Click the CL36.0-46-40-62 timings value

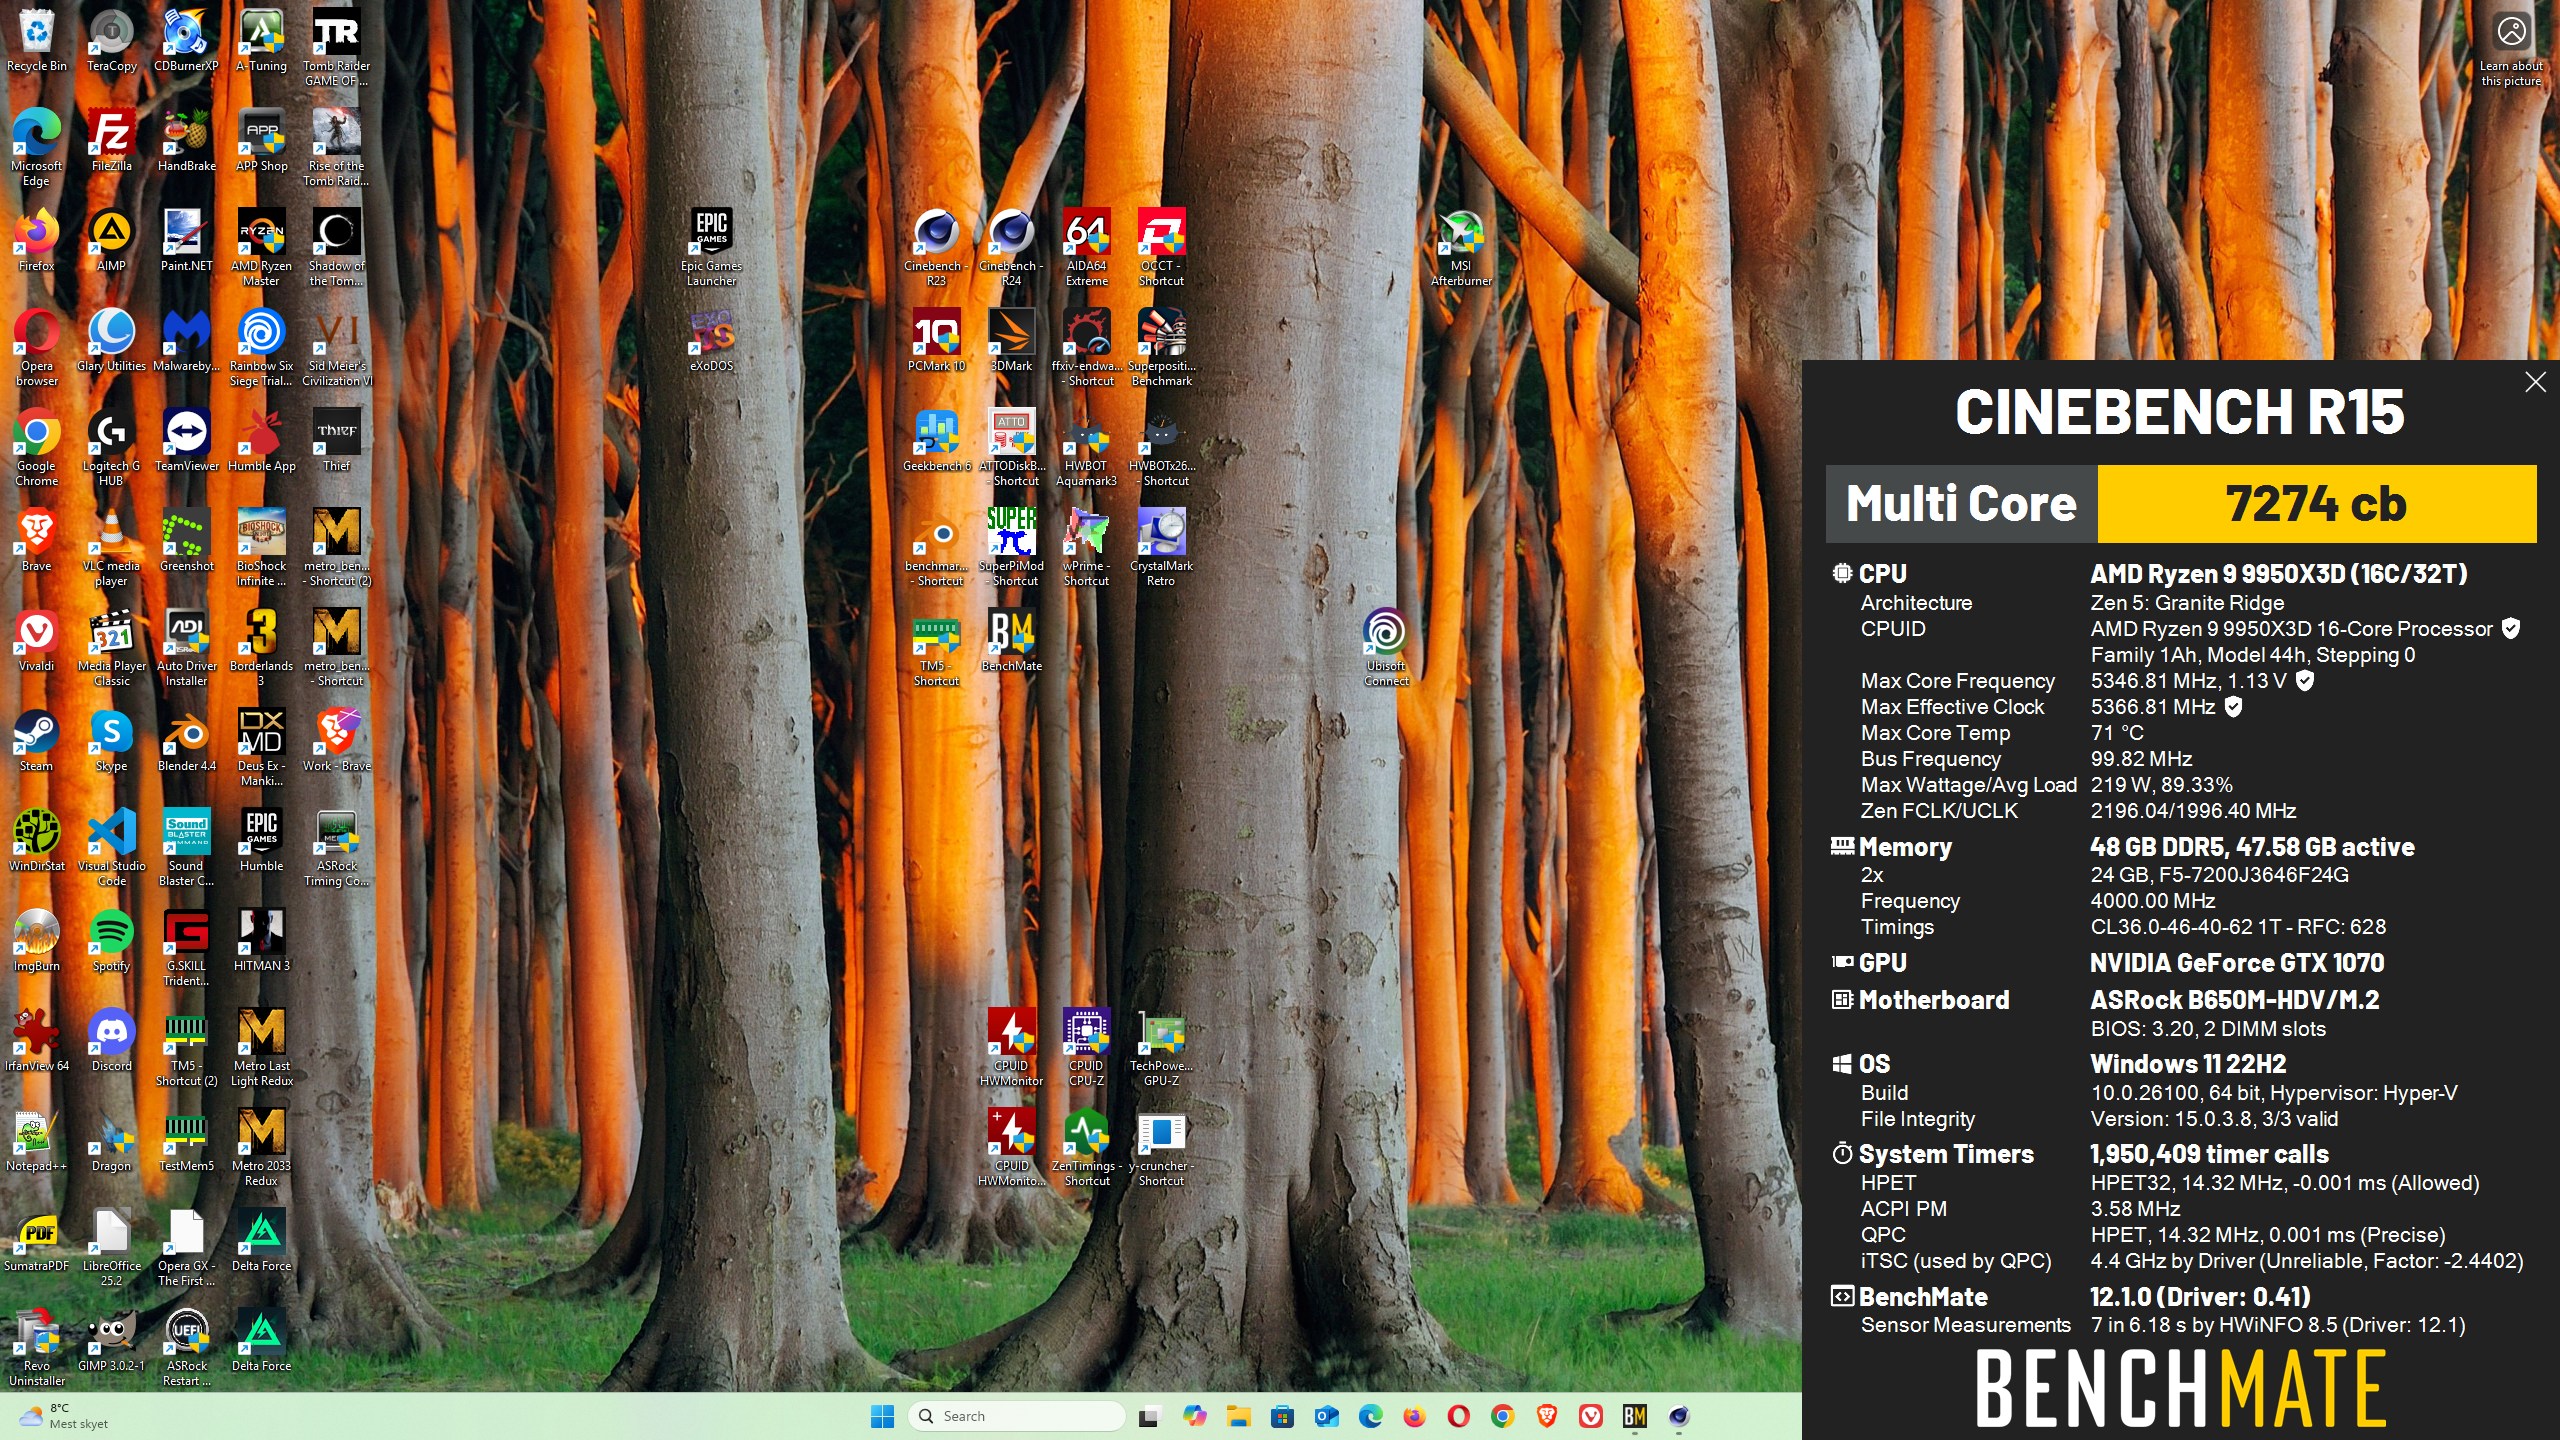point(2238,927)
